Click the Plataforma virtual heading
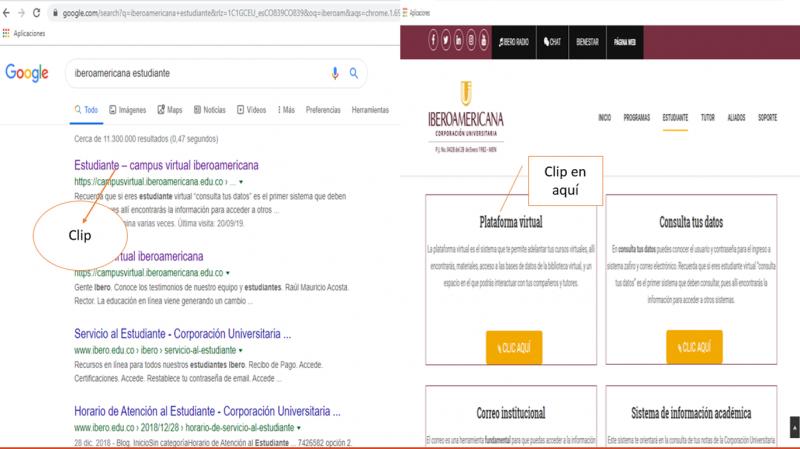This screenshot has width=800, height=449. [x=511, y=222]
